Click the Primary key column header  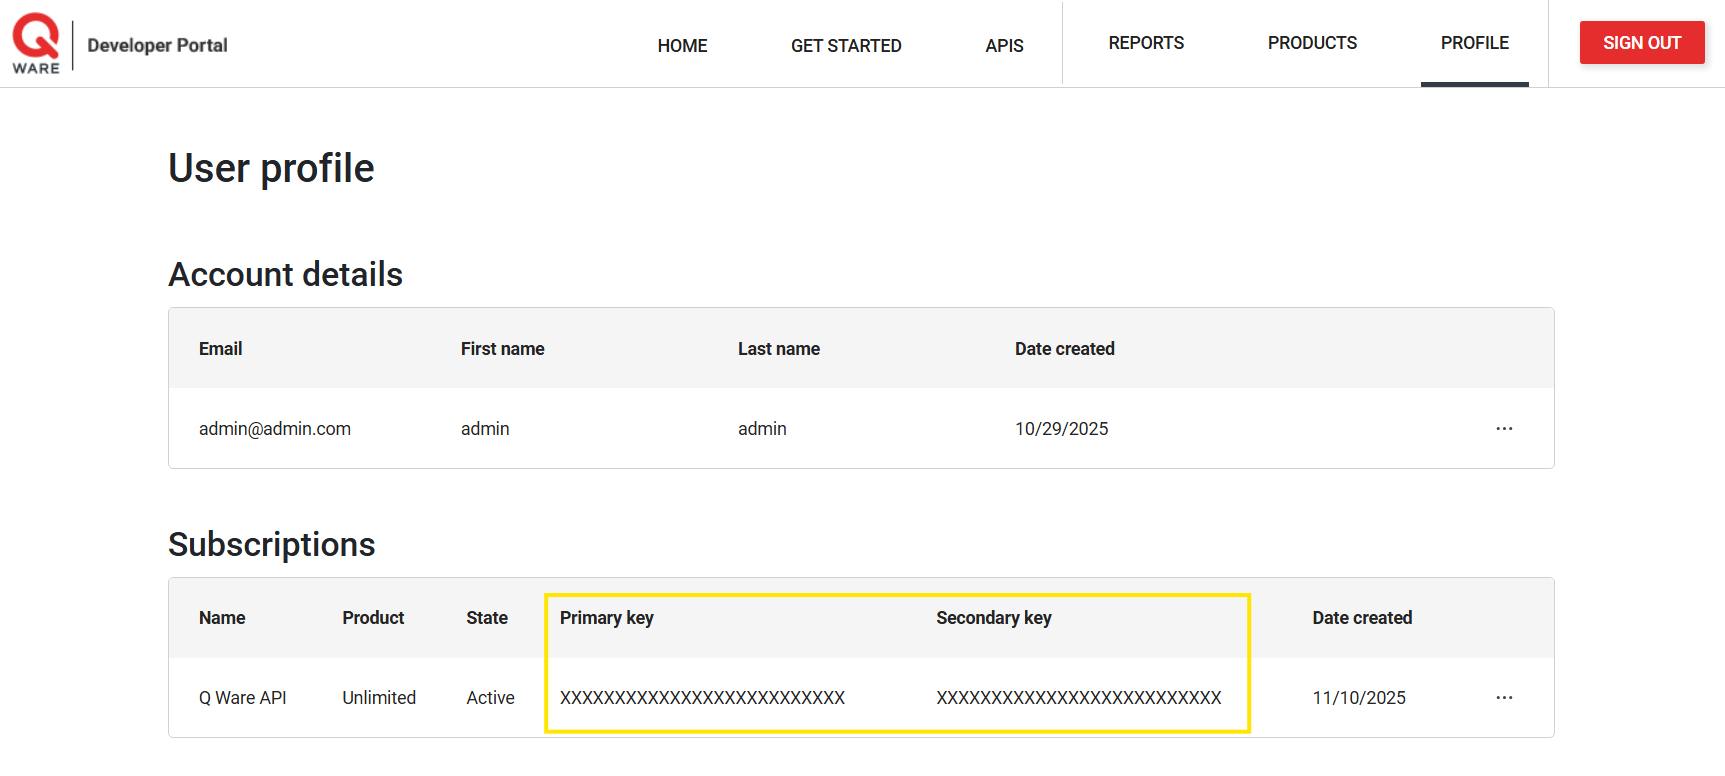coord(606,617)
